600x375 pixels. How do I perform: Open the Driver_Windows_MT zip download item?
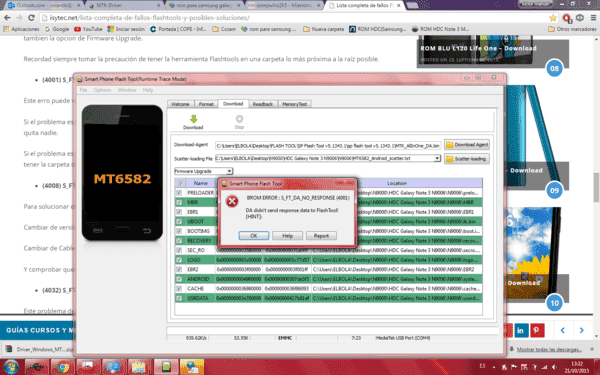tap(39, 349)
